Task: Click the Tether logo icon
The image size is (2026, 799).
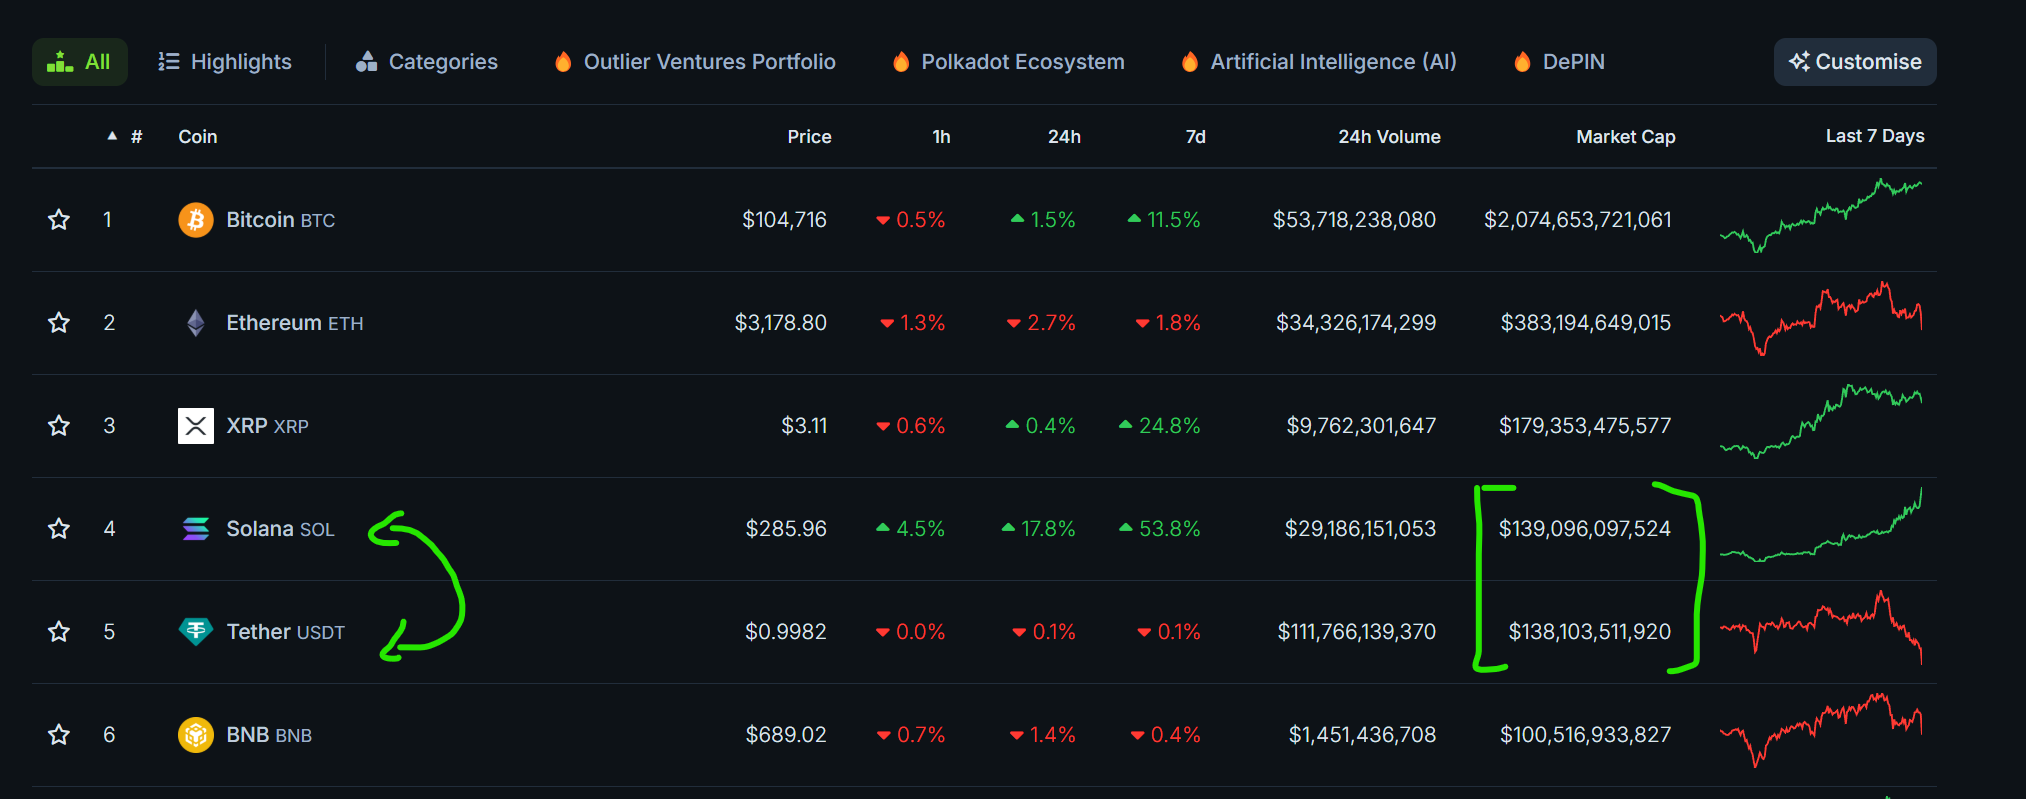Action: tap(196, 632)
